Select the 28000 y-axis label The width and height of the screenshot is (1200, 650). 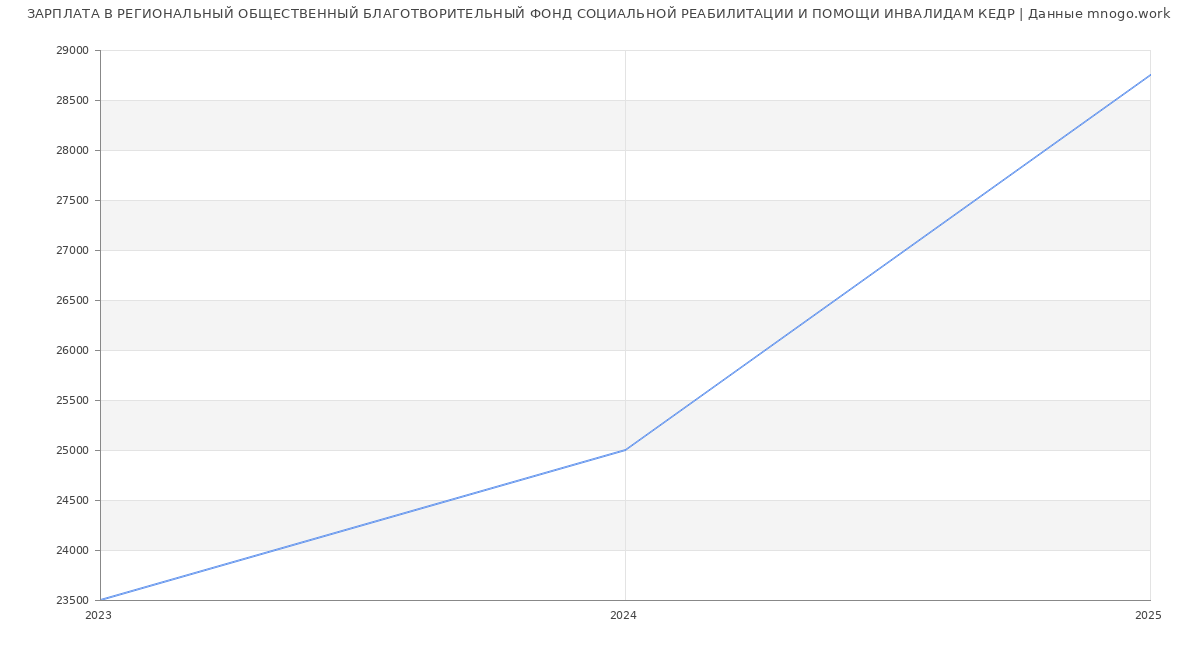[72, 151]
